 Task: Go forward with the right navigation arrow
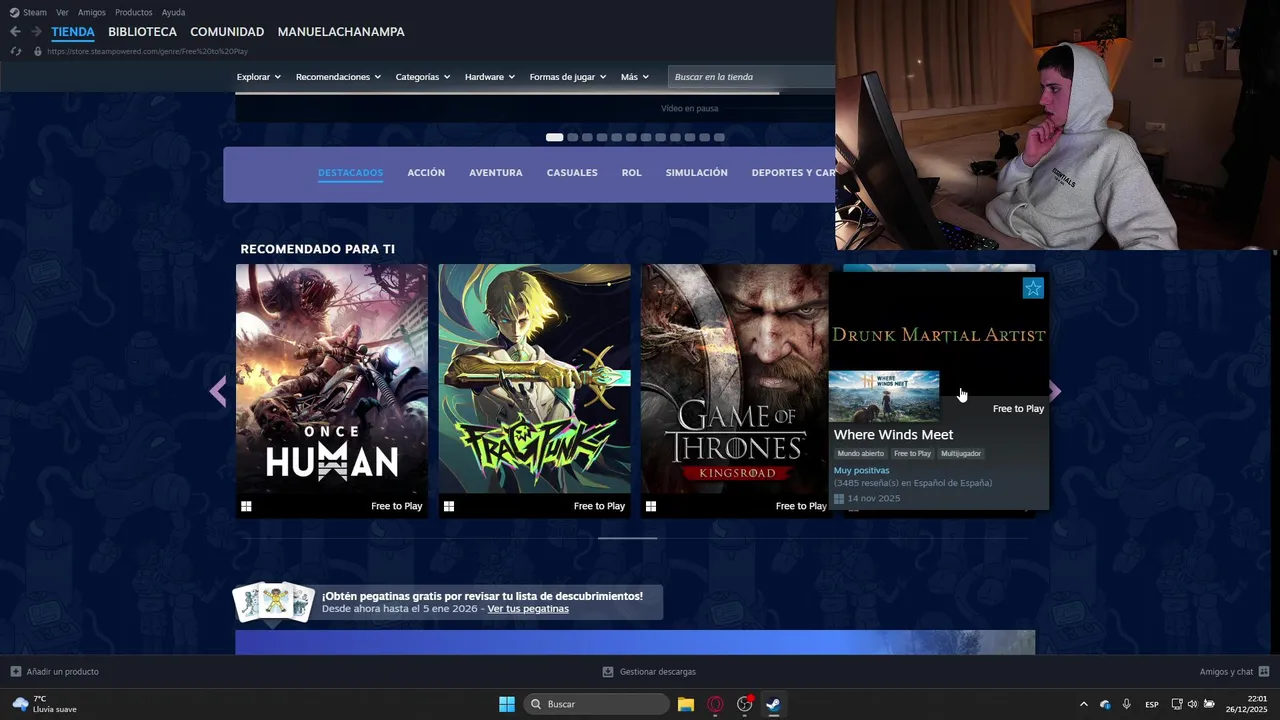click(x=36, y=32)
